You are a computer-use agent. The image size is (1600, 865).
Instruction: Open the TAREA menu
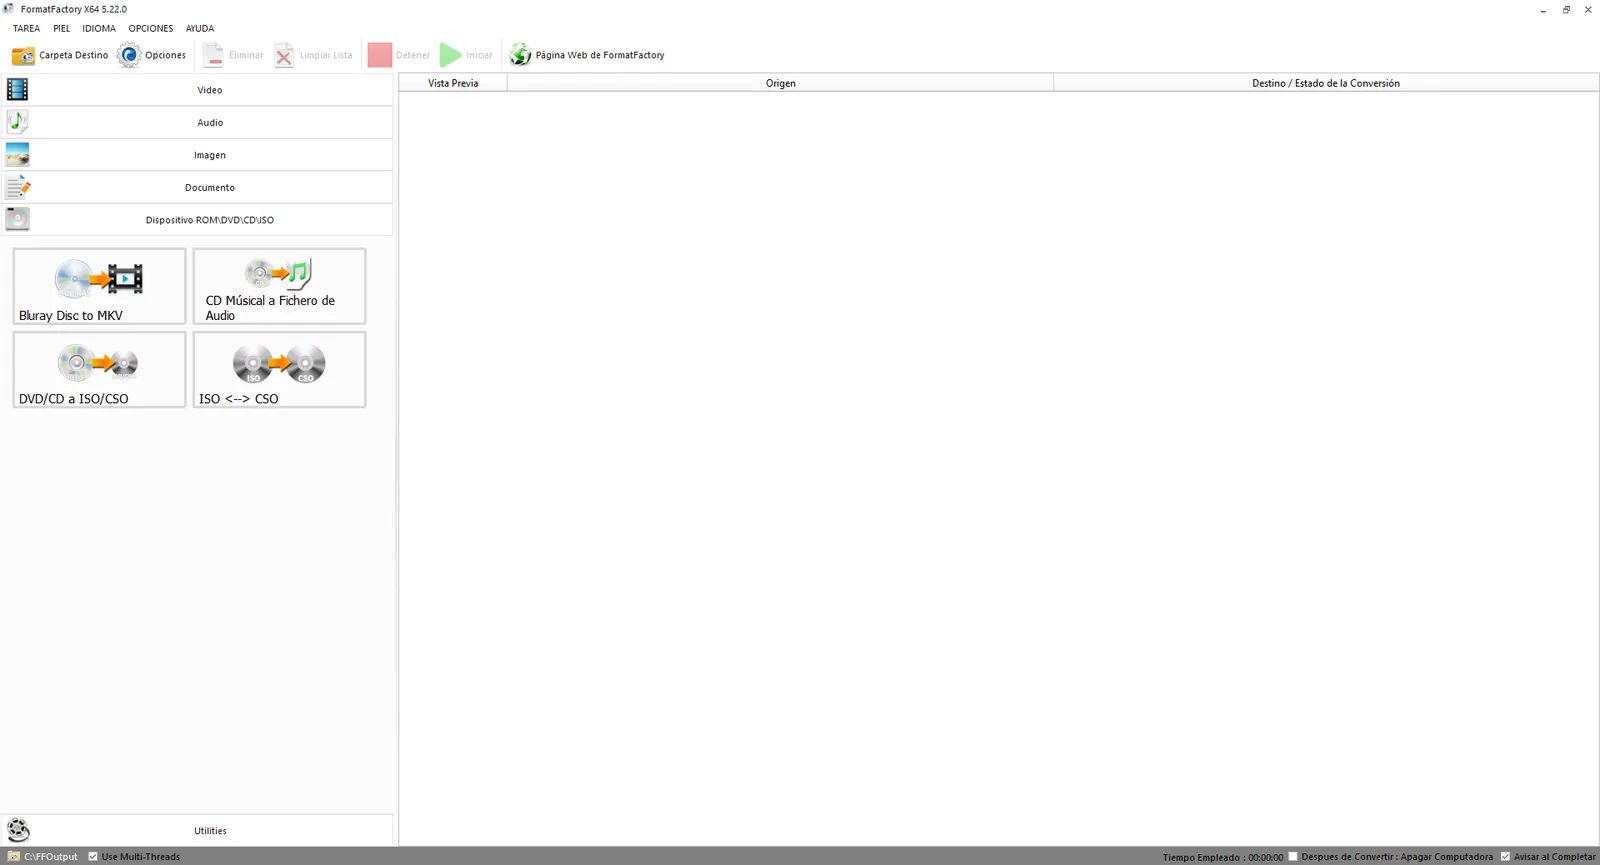[x=26, y=28]
